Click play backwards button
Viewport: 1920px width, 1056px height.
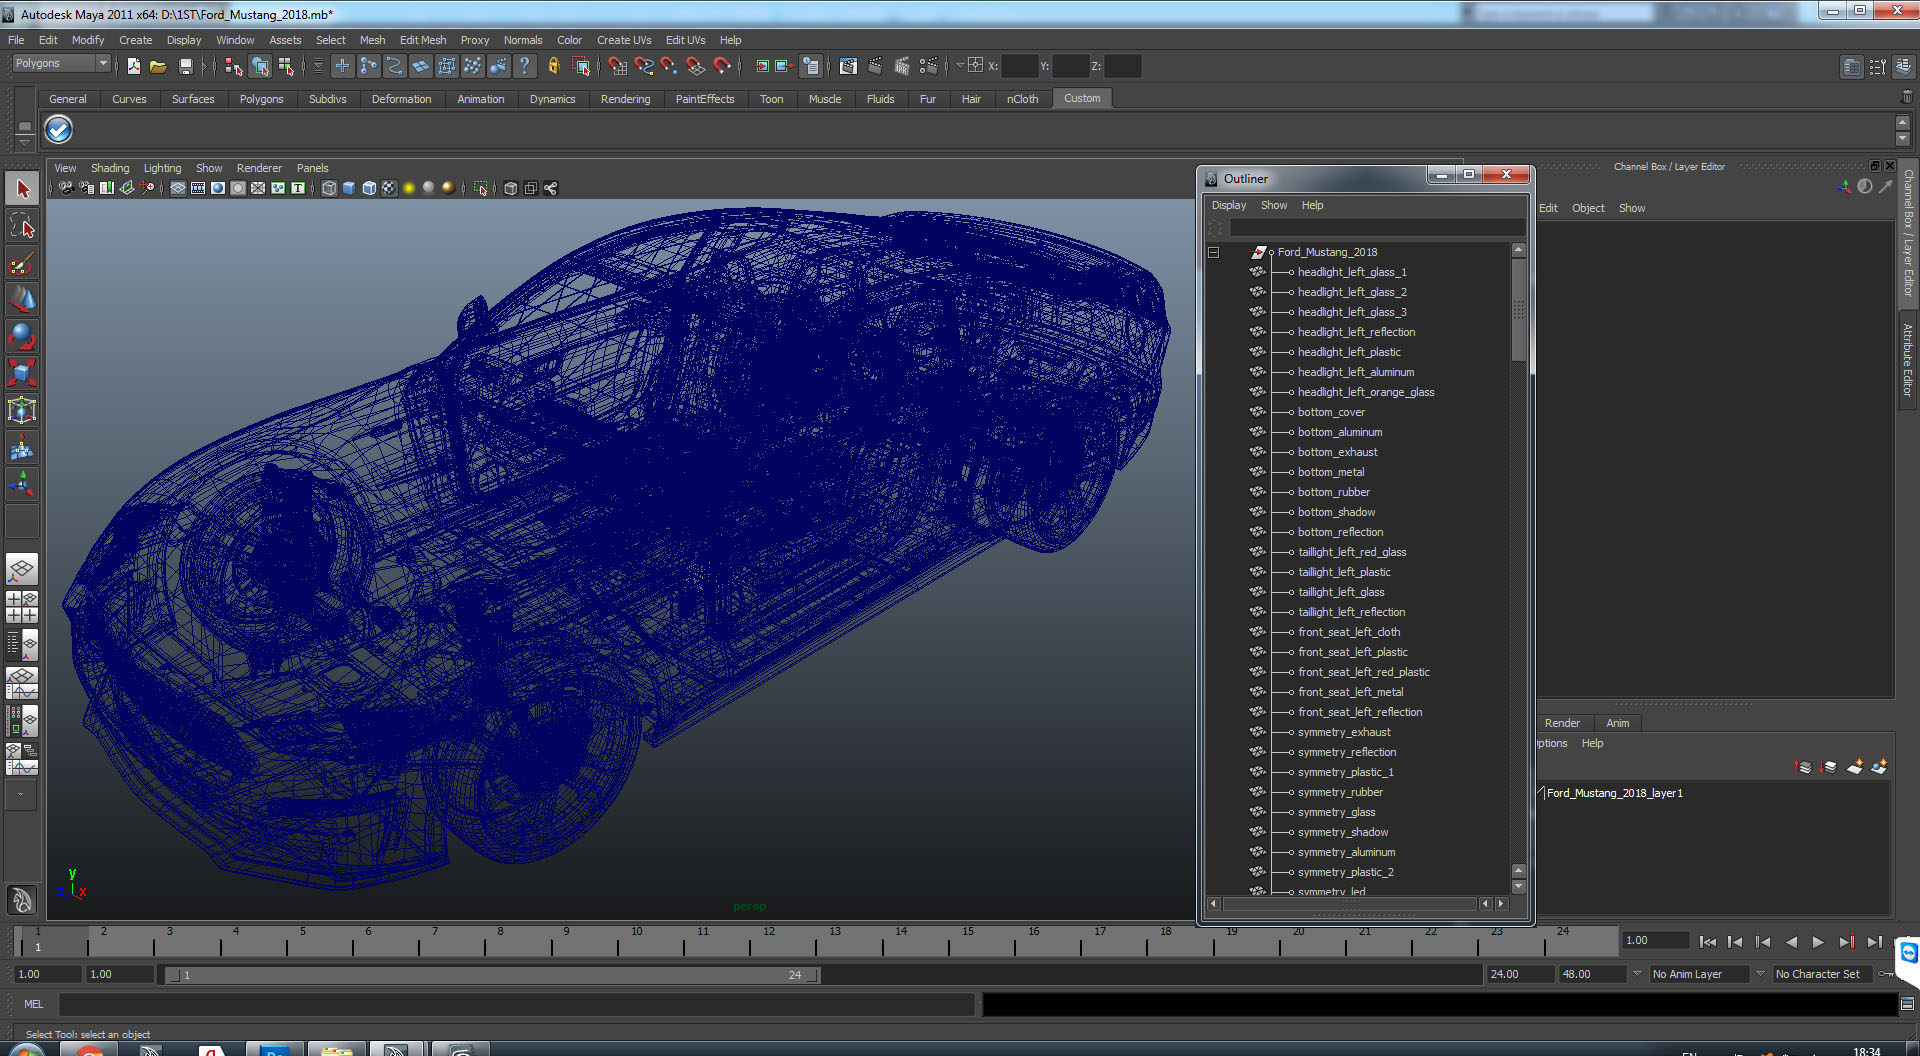click(1791, 942)
